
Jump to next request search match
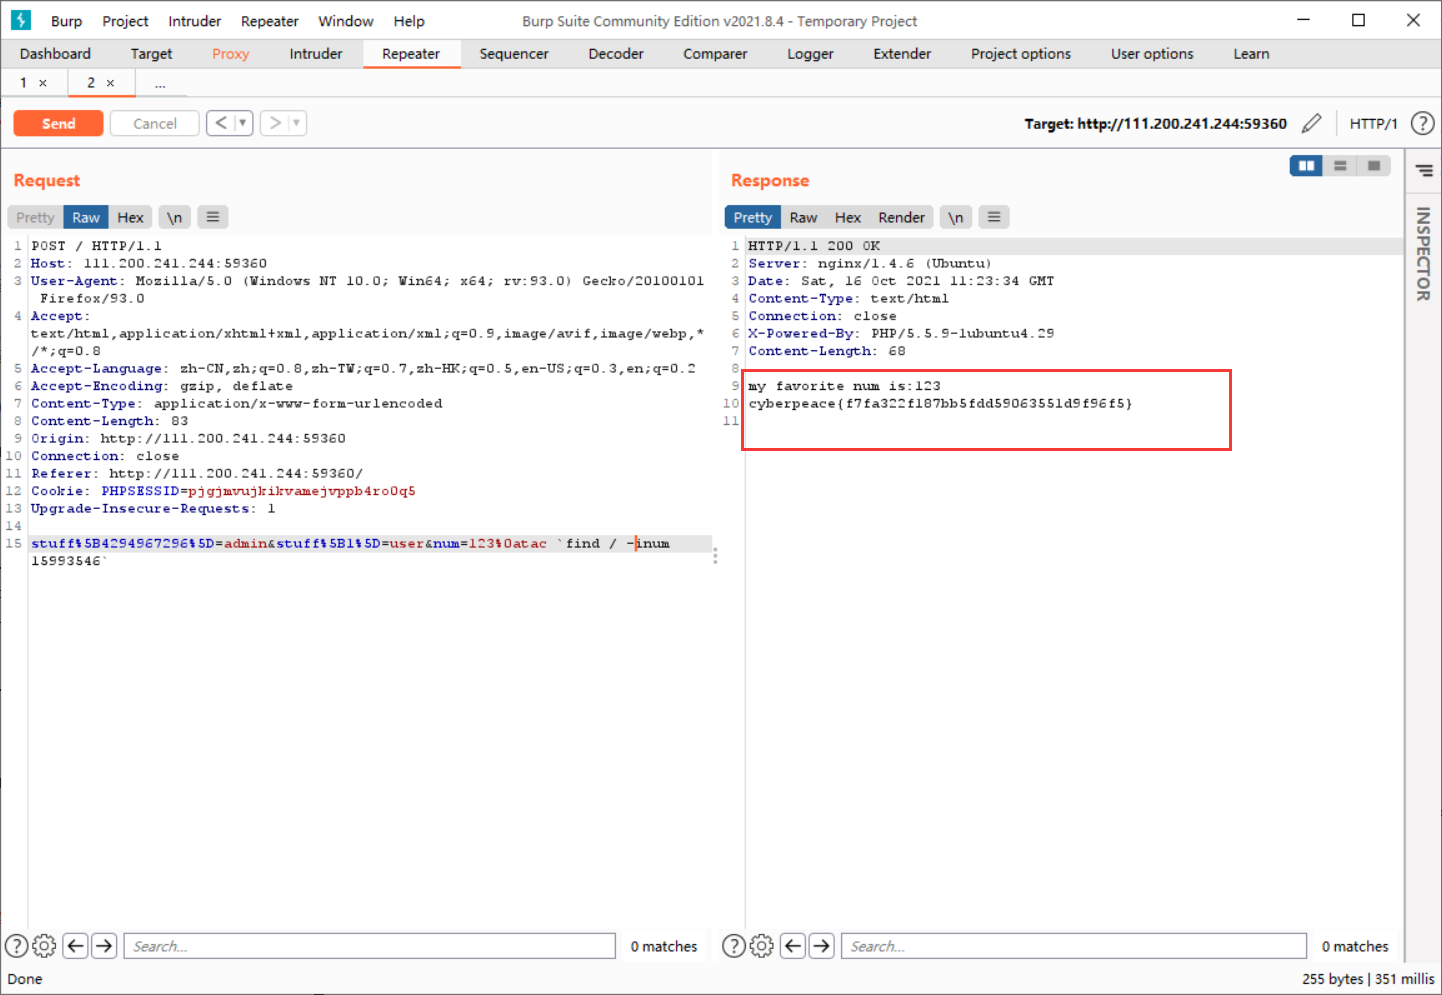click(104, 946)
